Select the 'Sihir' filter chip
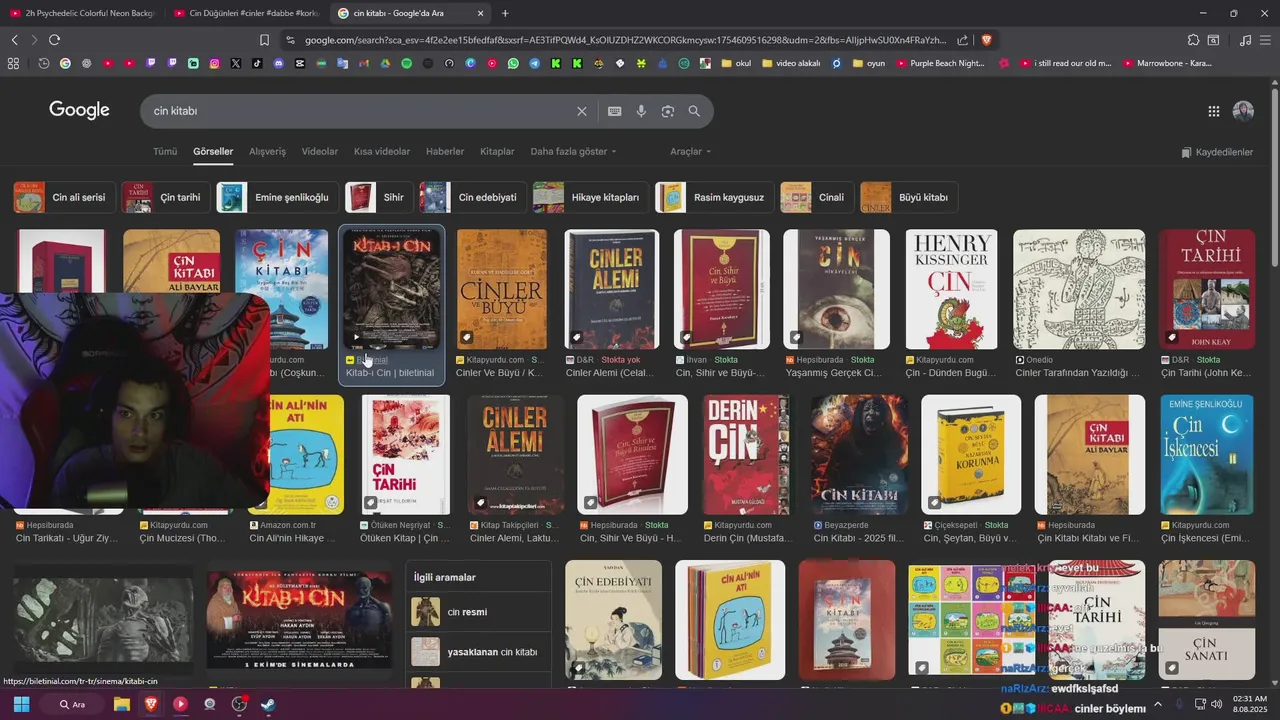This screenshot has width=1280, height=720. click(x=380, y=198)
